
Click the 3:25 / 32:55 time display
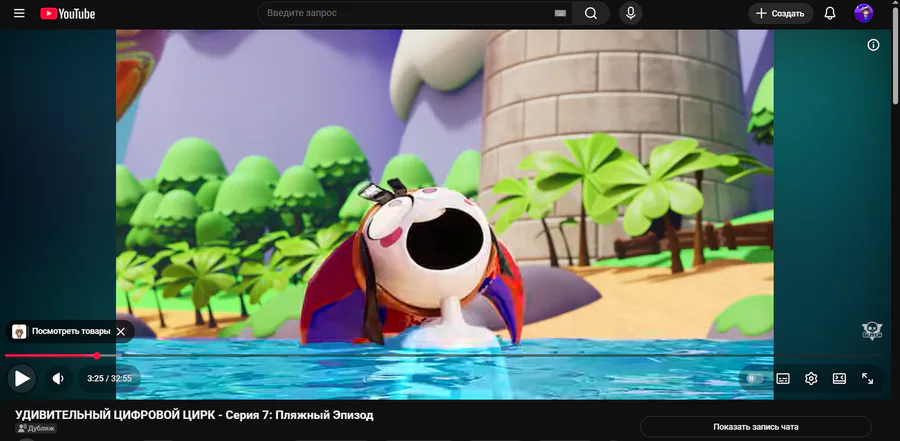pos(109,378)
